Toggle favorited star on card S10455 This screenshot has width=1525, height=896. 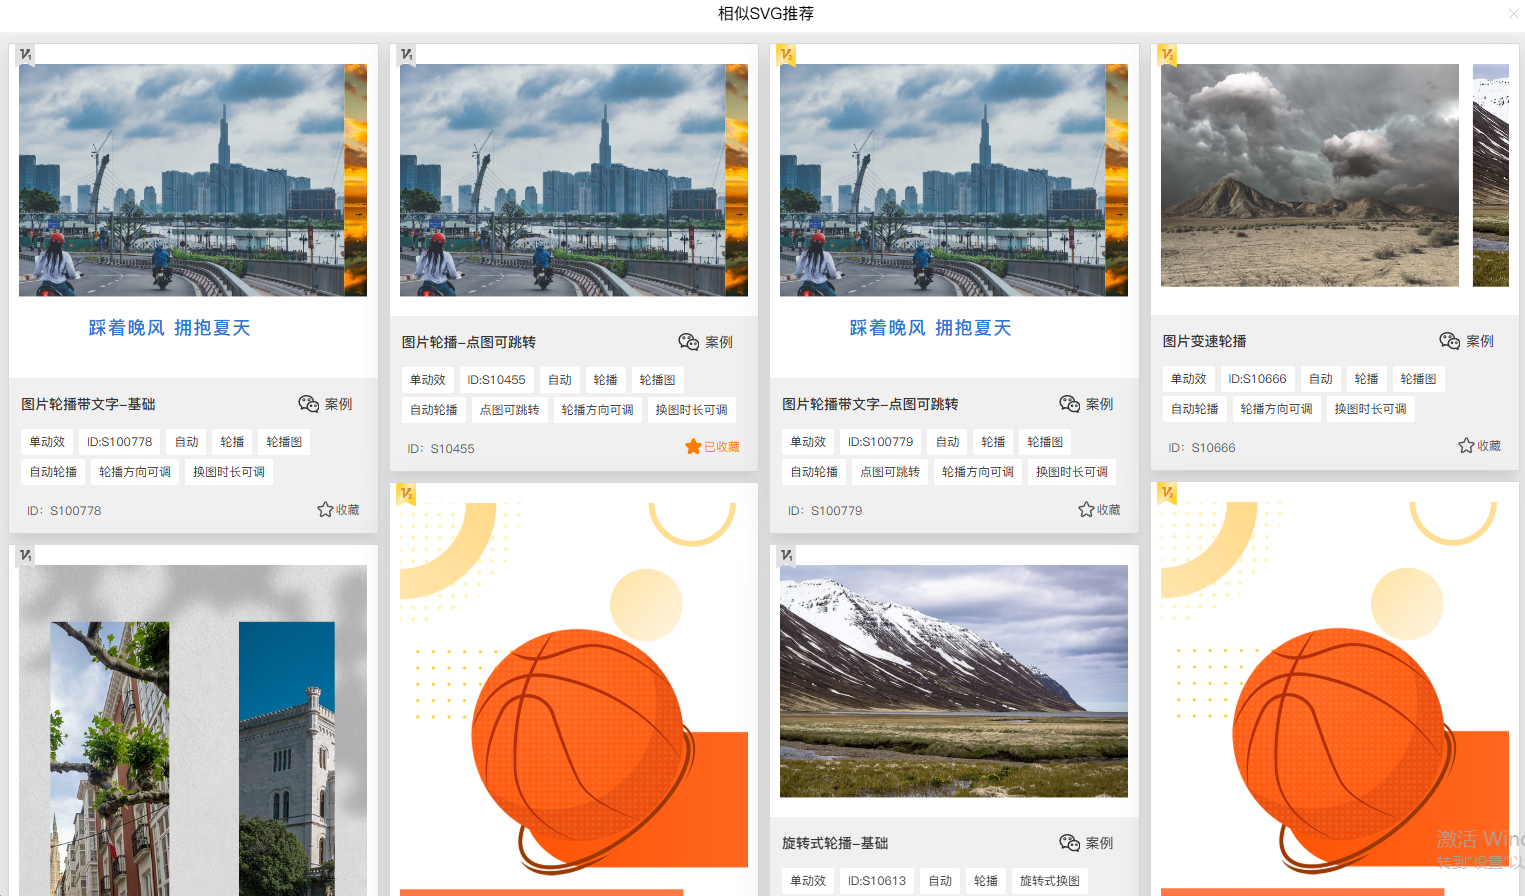coord(712,447)
